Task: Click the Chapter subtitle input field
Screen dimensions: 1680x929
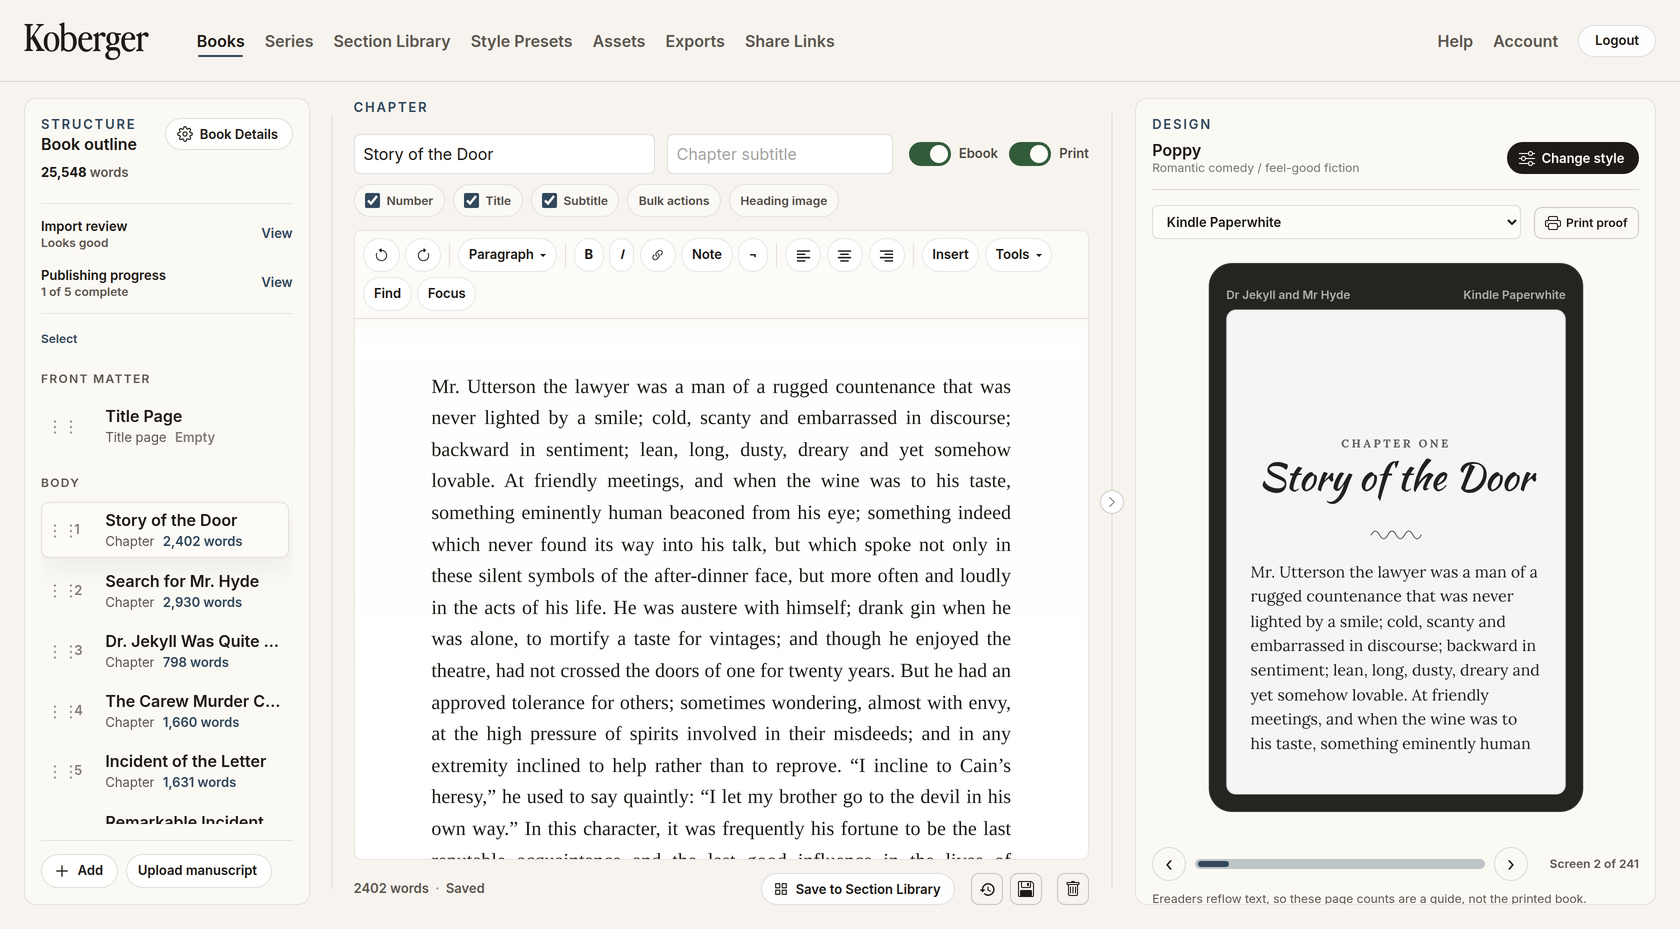Action: [780, 154]
